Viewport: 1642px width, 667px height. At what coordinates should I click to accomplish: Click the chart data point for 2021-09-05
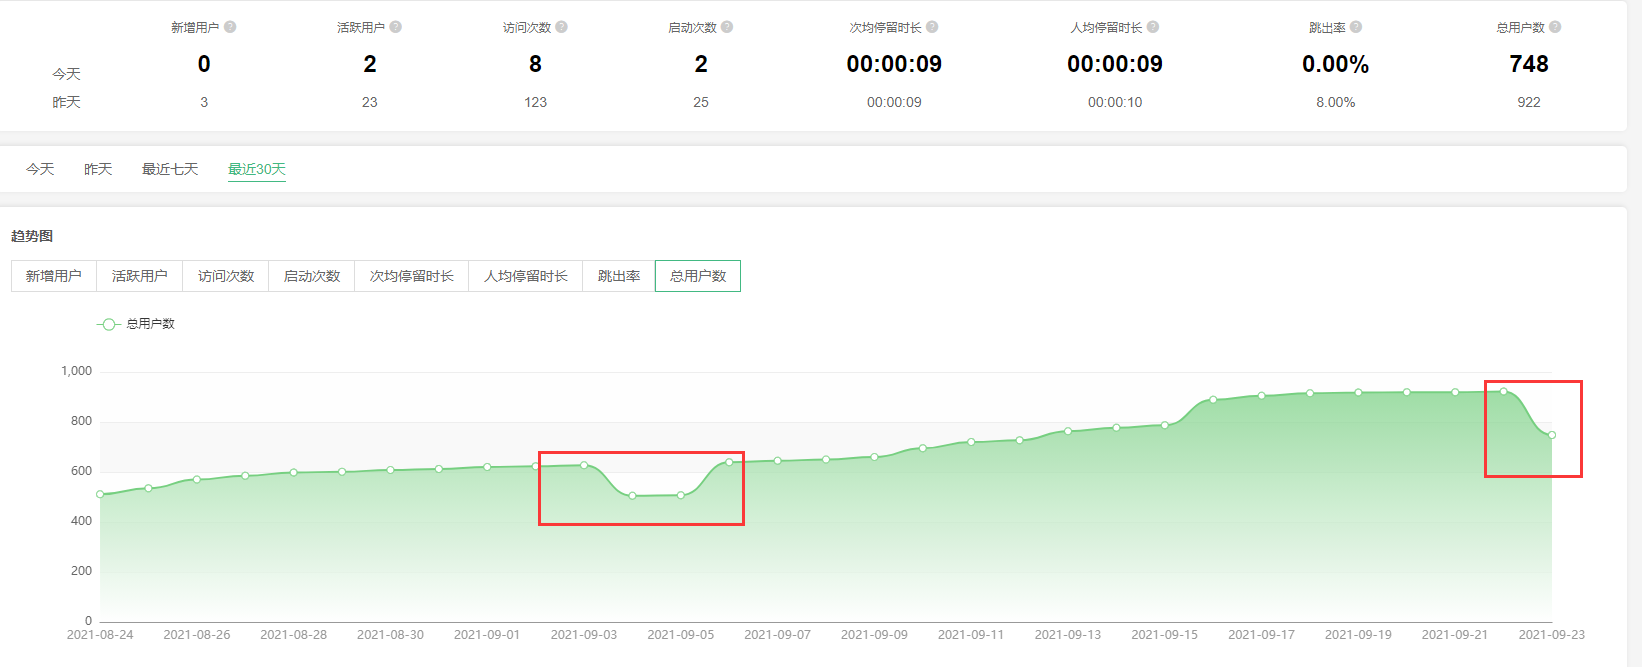click(681, 495)
